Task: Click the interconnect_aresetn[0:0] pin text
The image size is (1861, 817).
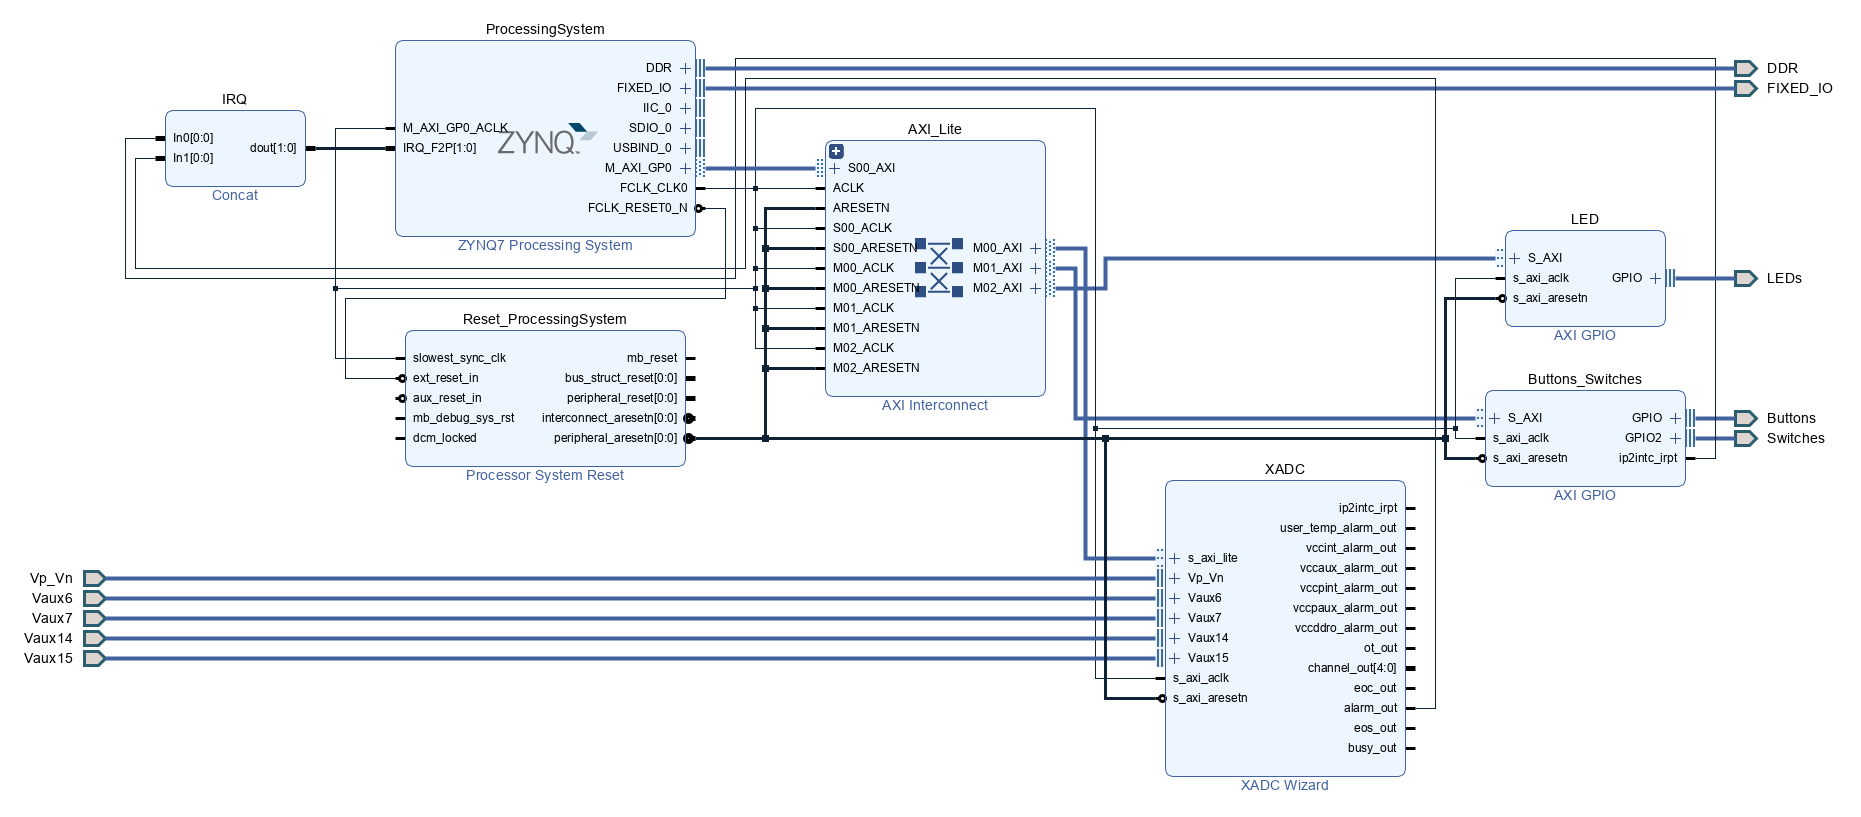Action: coord(610,418)
